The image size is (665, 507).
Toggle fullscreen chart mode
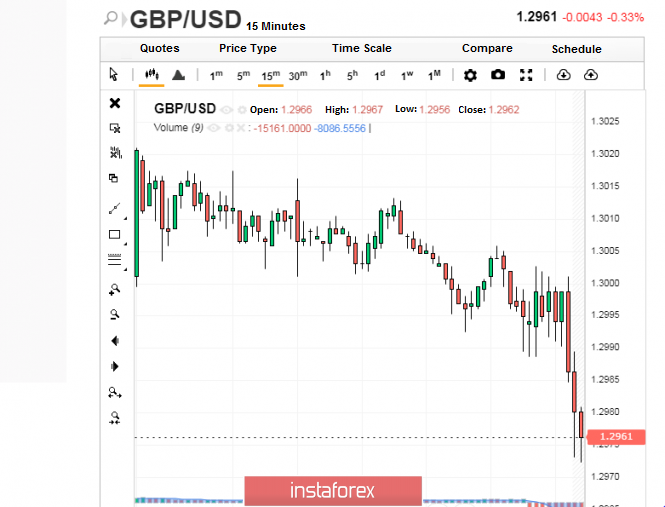526,75
